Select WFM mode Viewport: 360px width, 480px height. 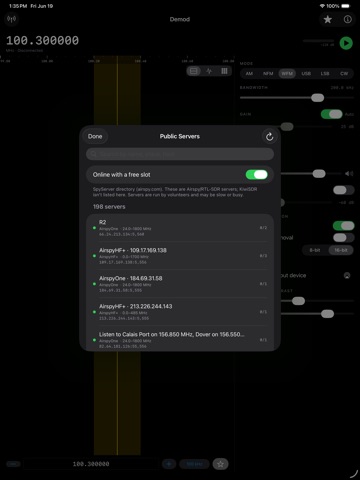[287, 73]
